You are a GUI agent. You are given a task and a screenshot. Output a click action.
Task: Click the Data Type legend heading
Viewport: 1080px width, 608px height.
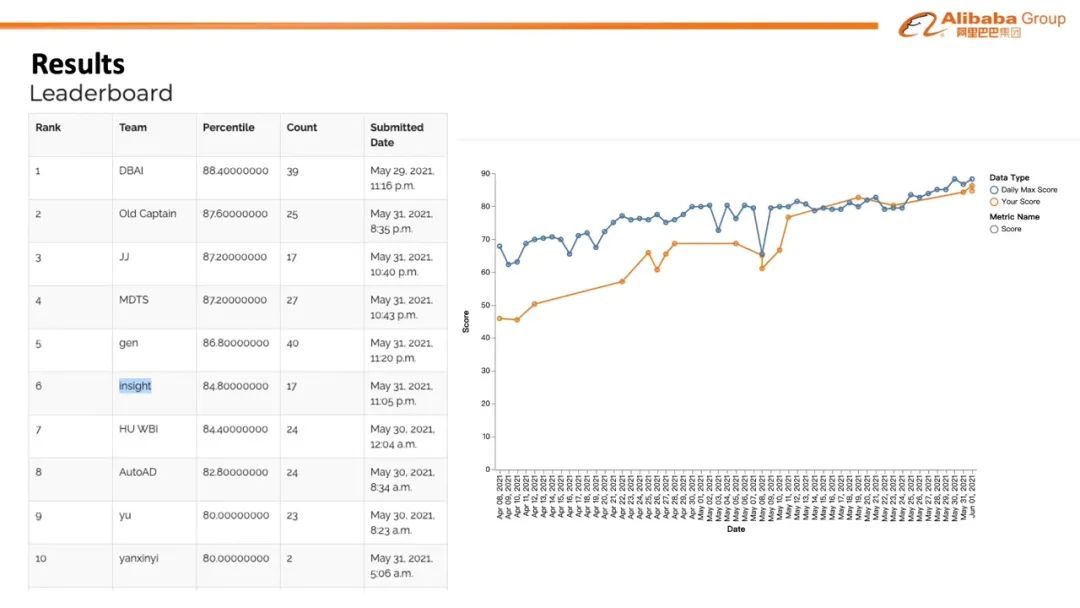pyautogui.click(x=1009, y=178)
